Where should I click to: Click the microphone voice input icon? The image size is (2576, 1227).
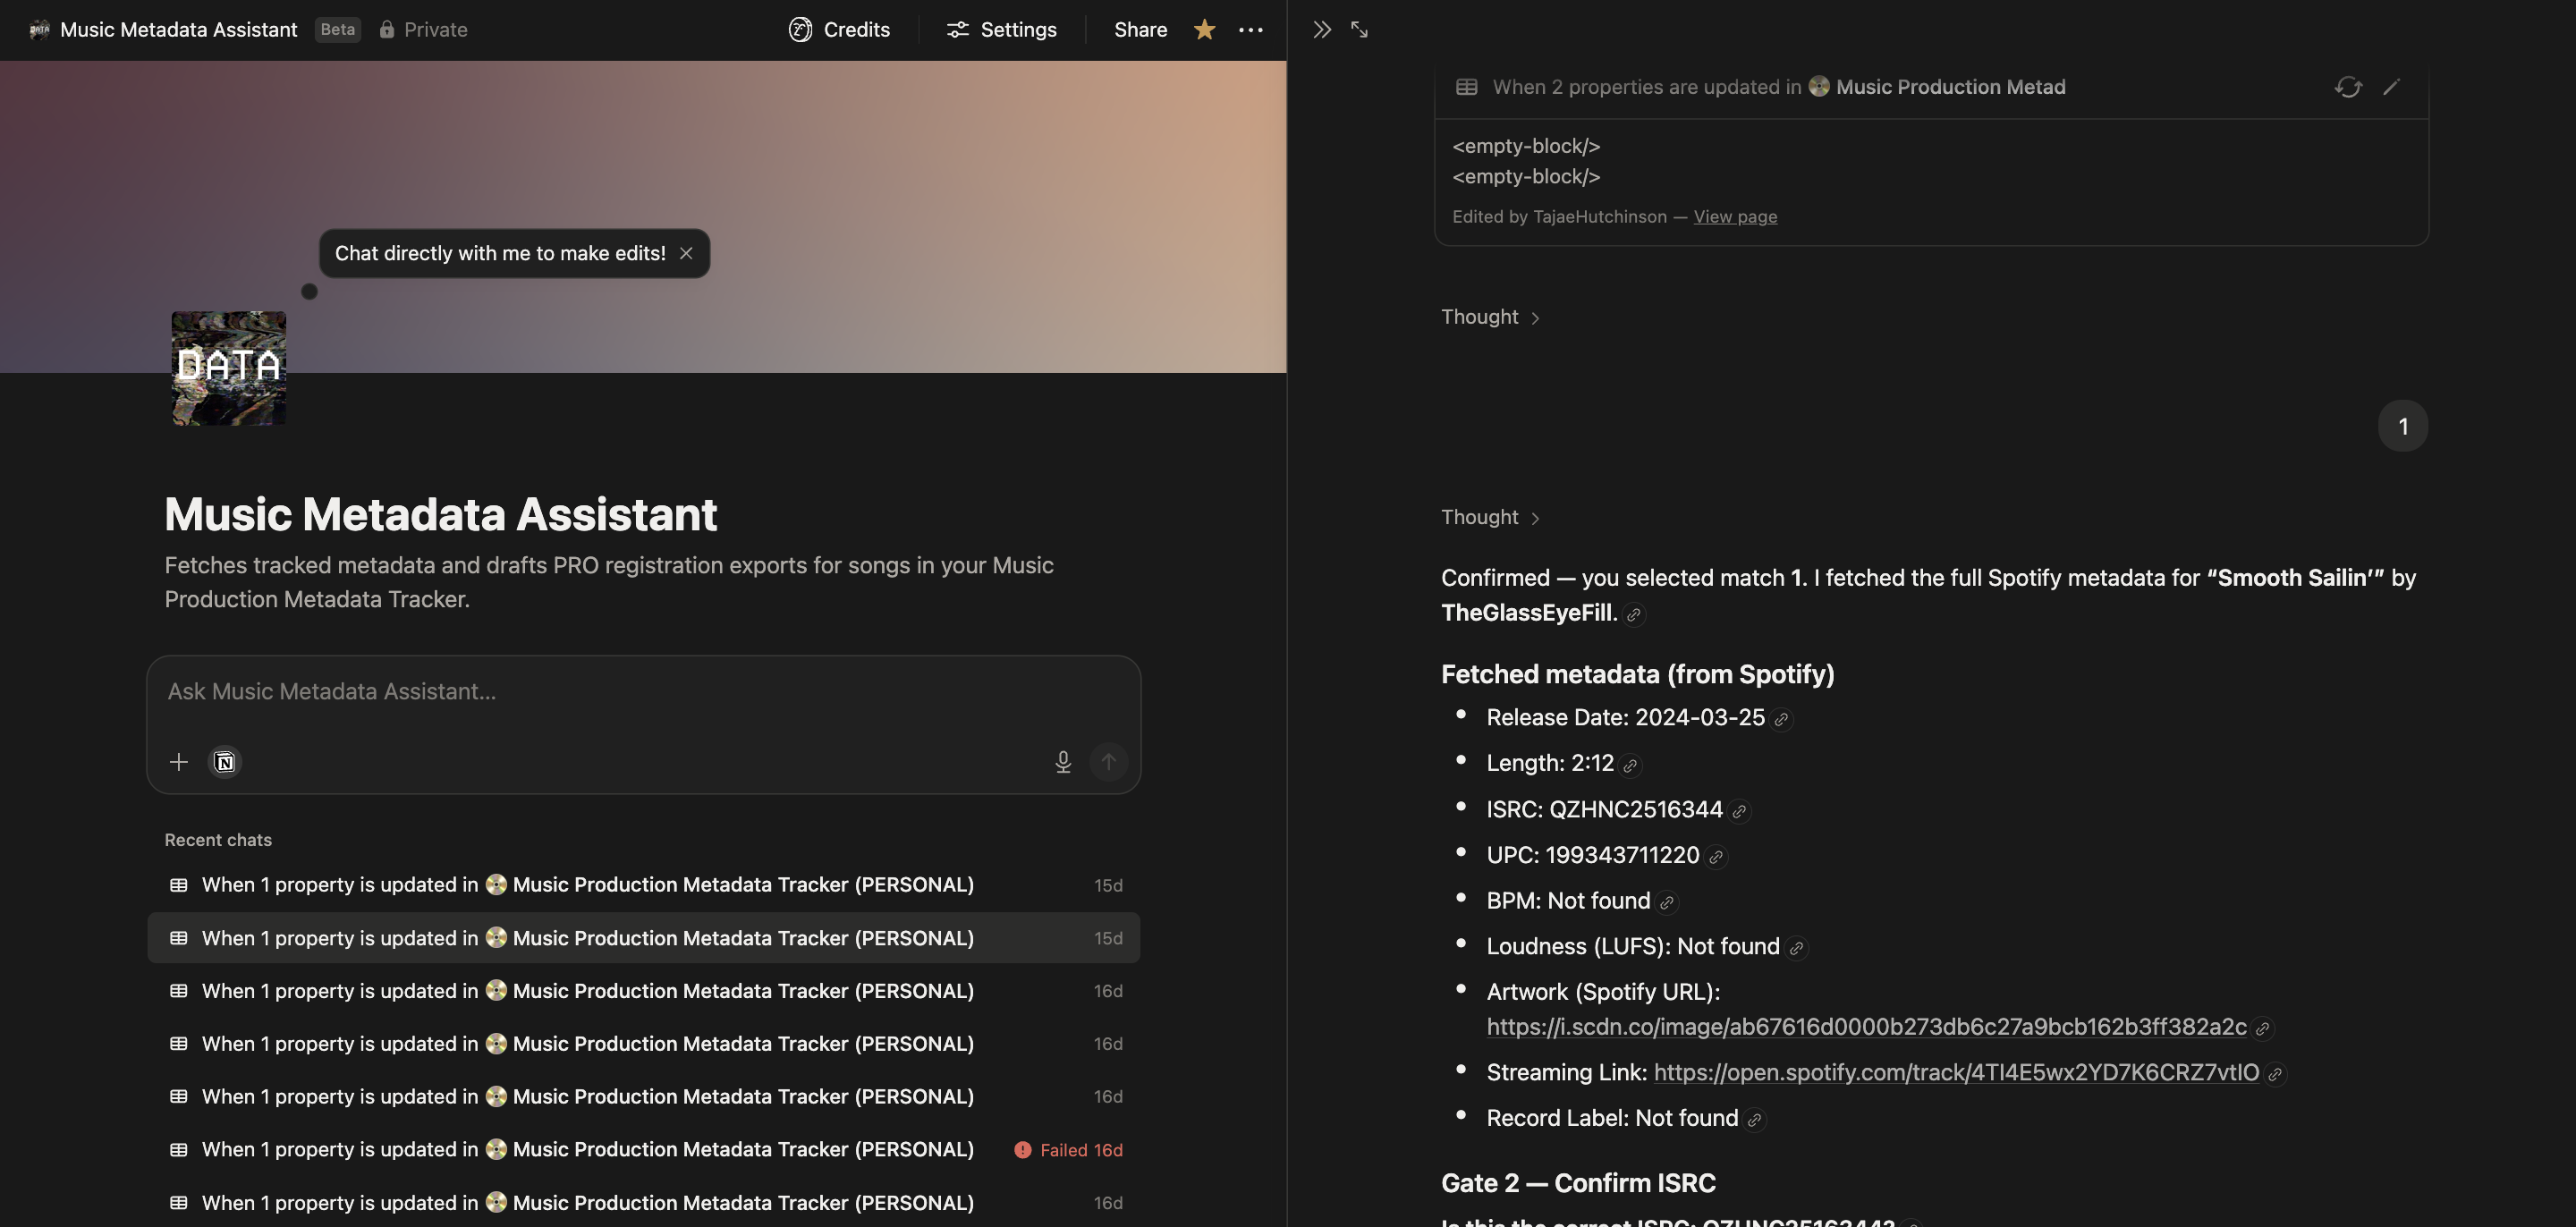1063,762
